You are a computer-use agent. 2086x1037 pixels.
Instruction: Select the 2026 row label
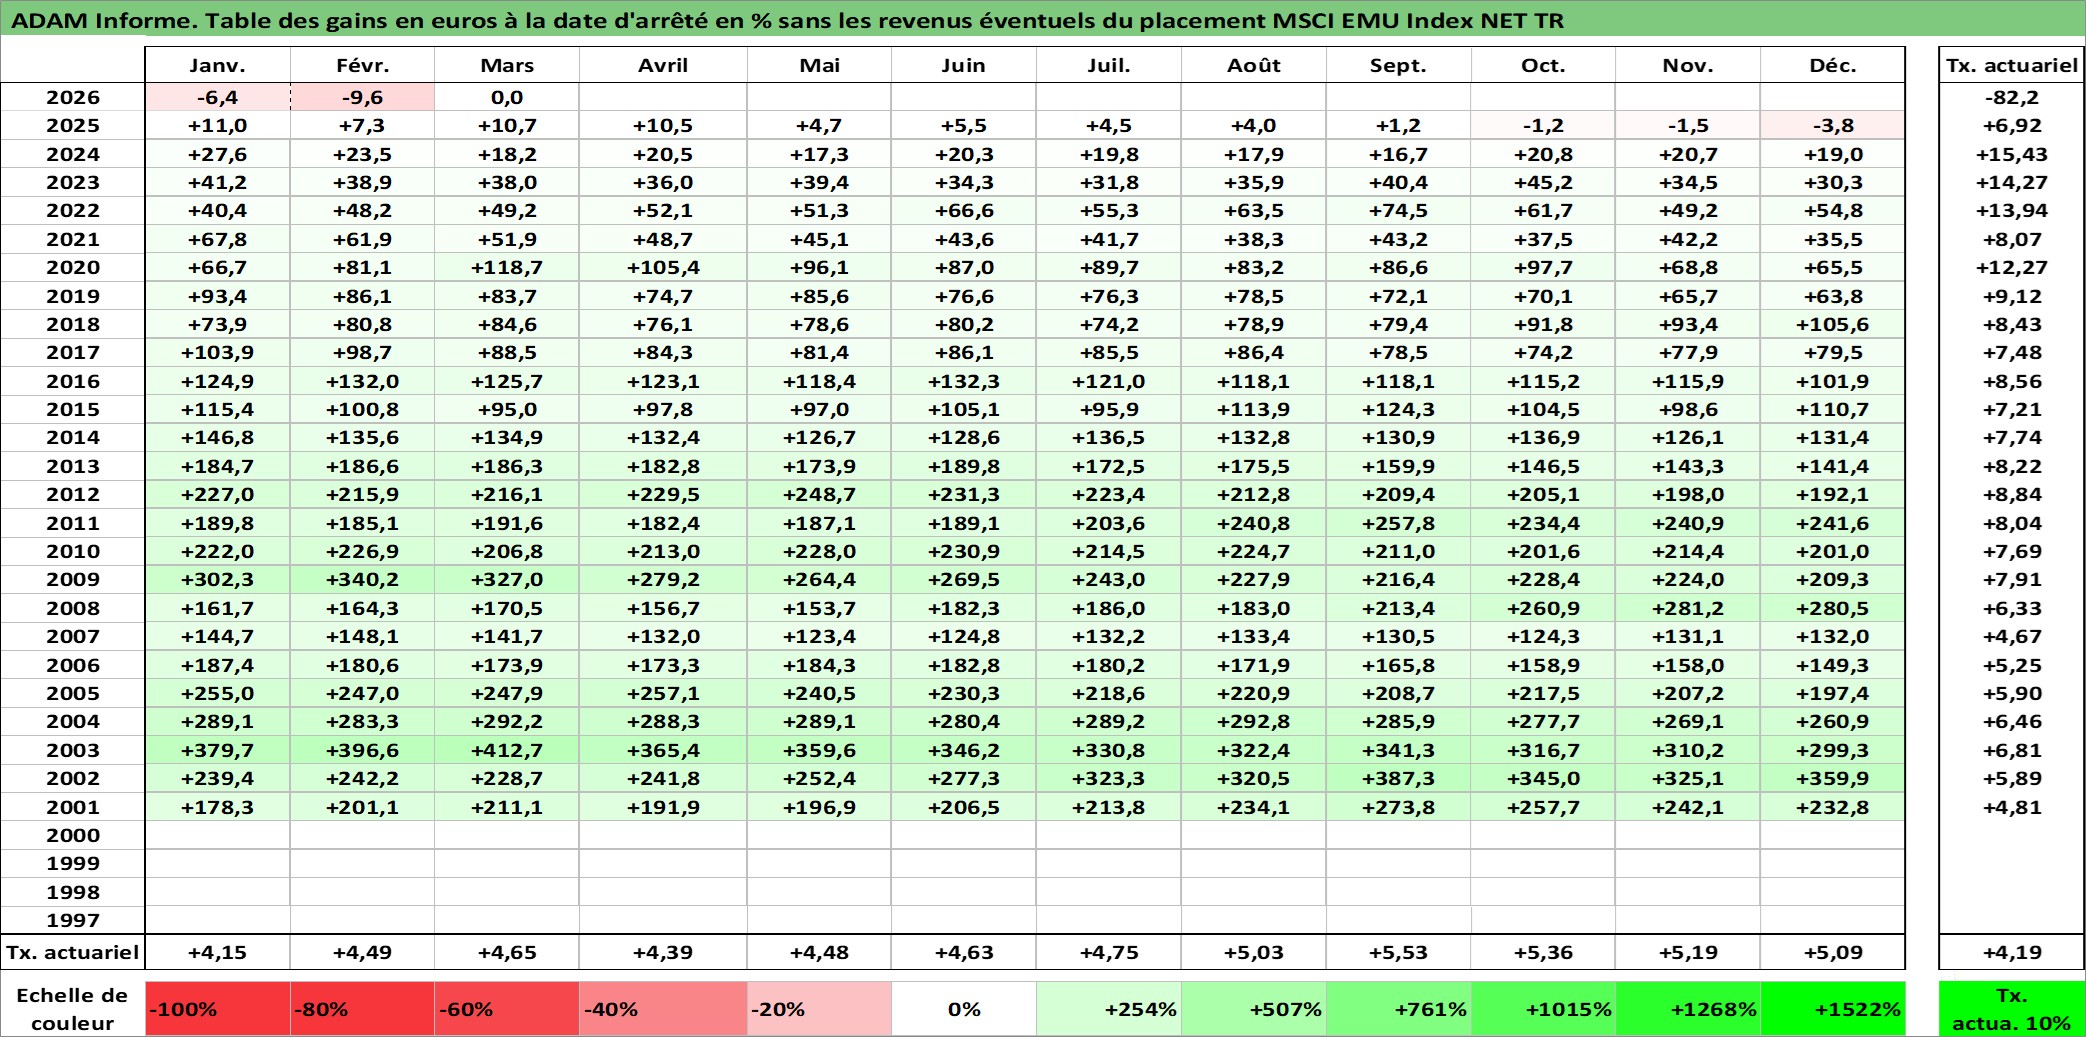pos(73,97)
